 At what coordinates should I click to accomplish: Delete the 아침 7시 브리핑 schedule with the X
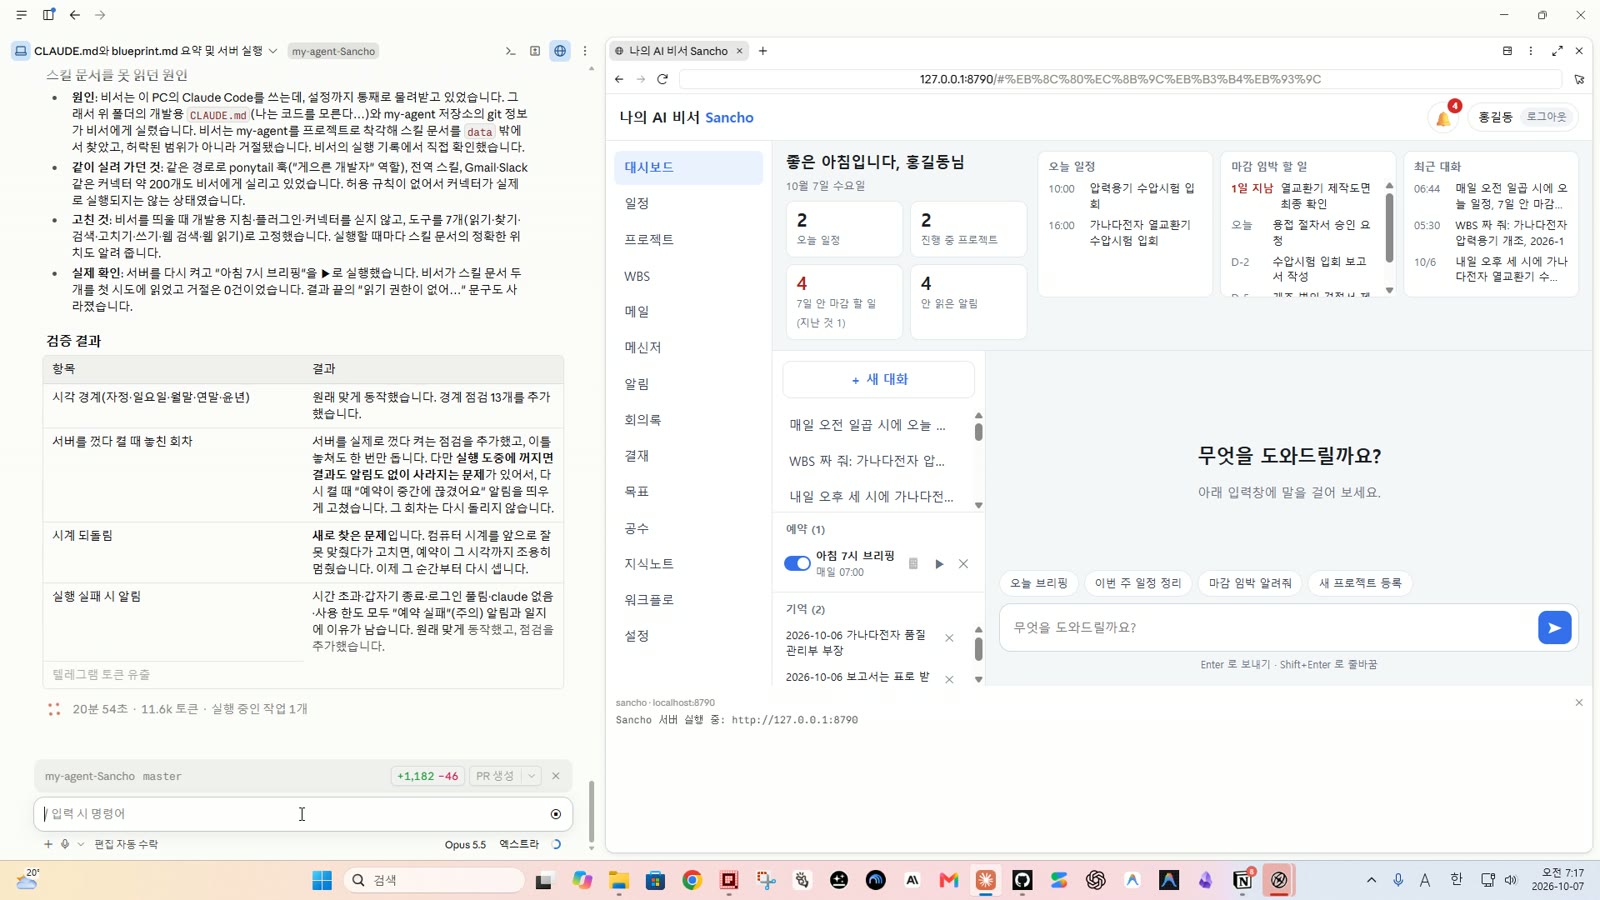[963, 564]
